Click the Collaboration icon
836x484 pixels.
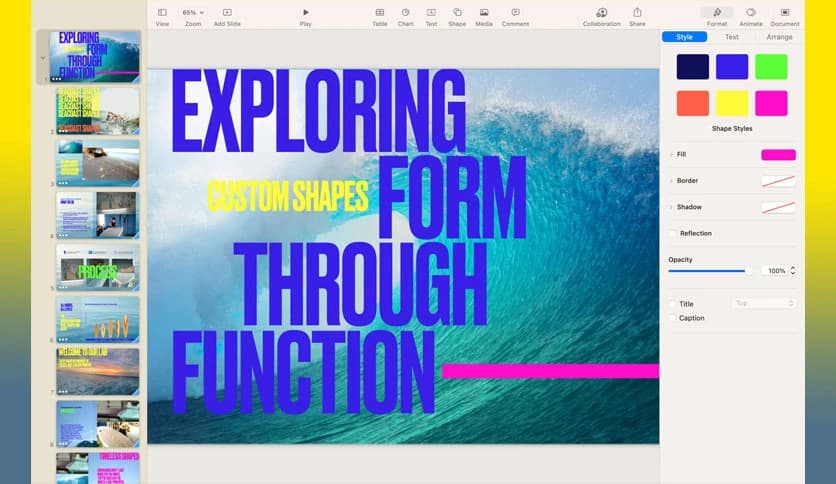tap(601, 12)
